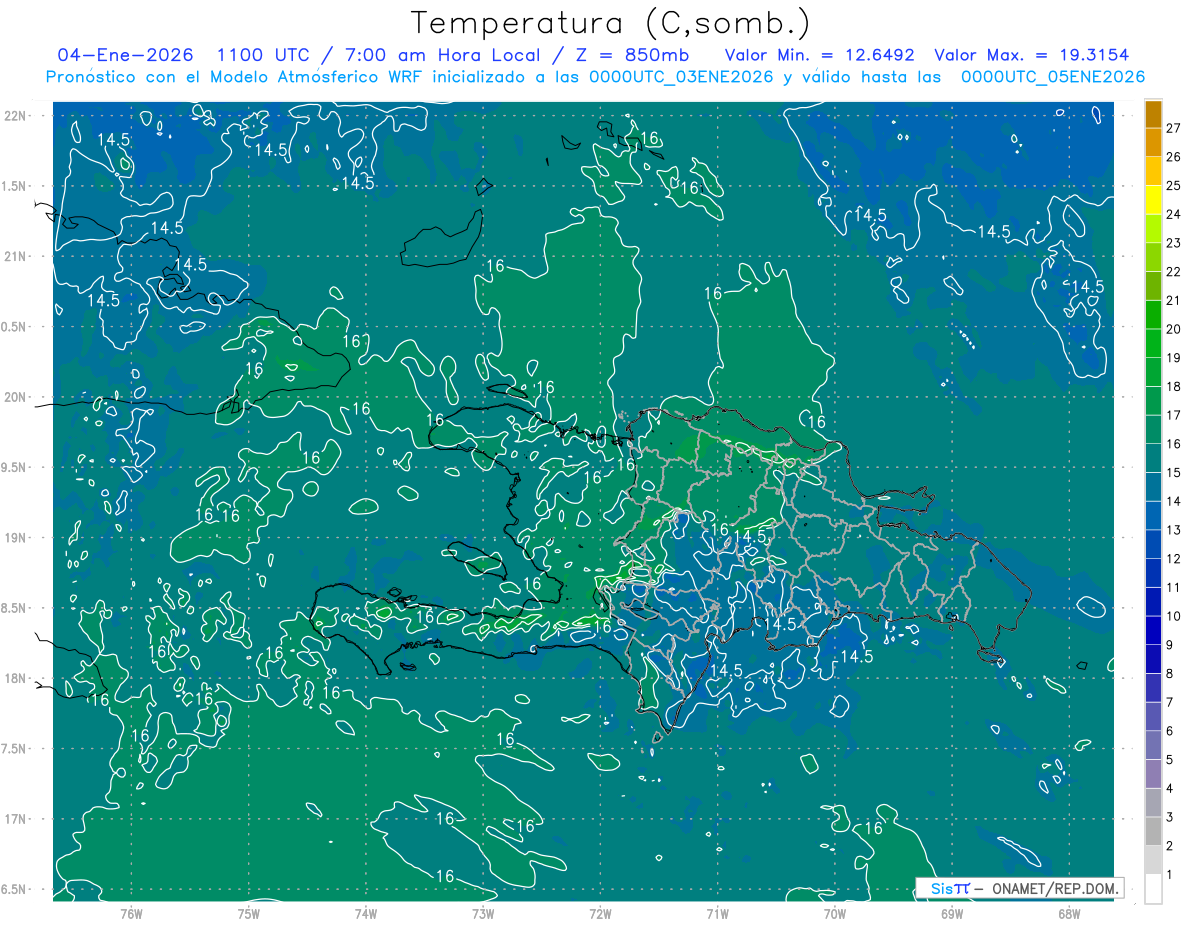Click the "8" color scale label
The width and height of the screenshot is (1200, 927).
coord(1170,674)
